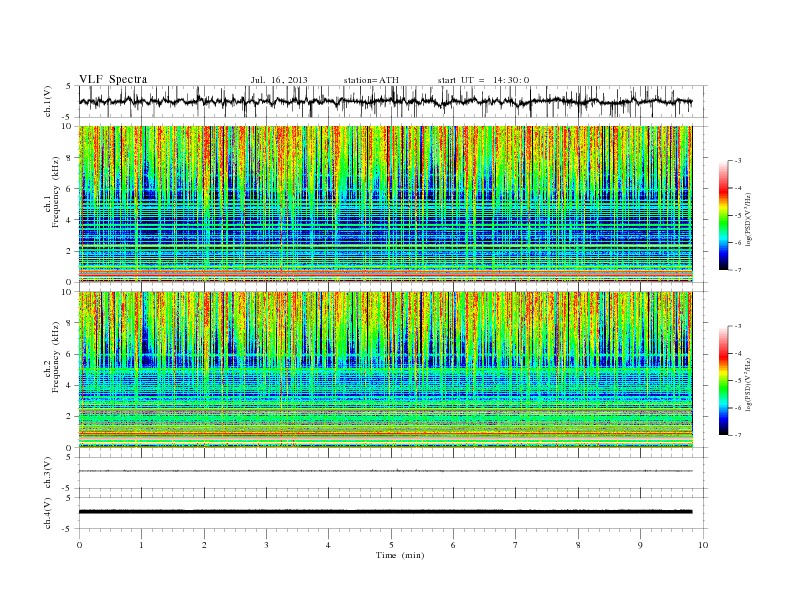
Task: Click time axis tick label "0" at the bottom
Action: point(79,545)
